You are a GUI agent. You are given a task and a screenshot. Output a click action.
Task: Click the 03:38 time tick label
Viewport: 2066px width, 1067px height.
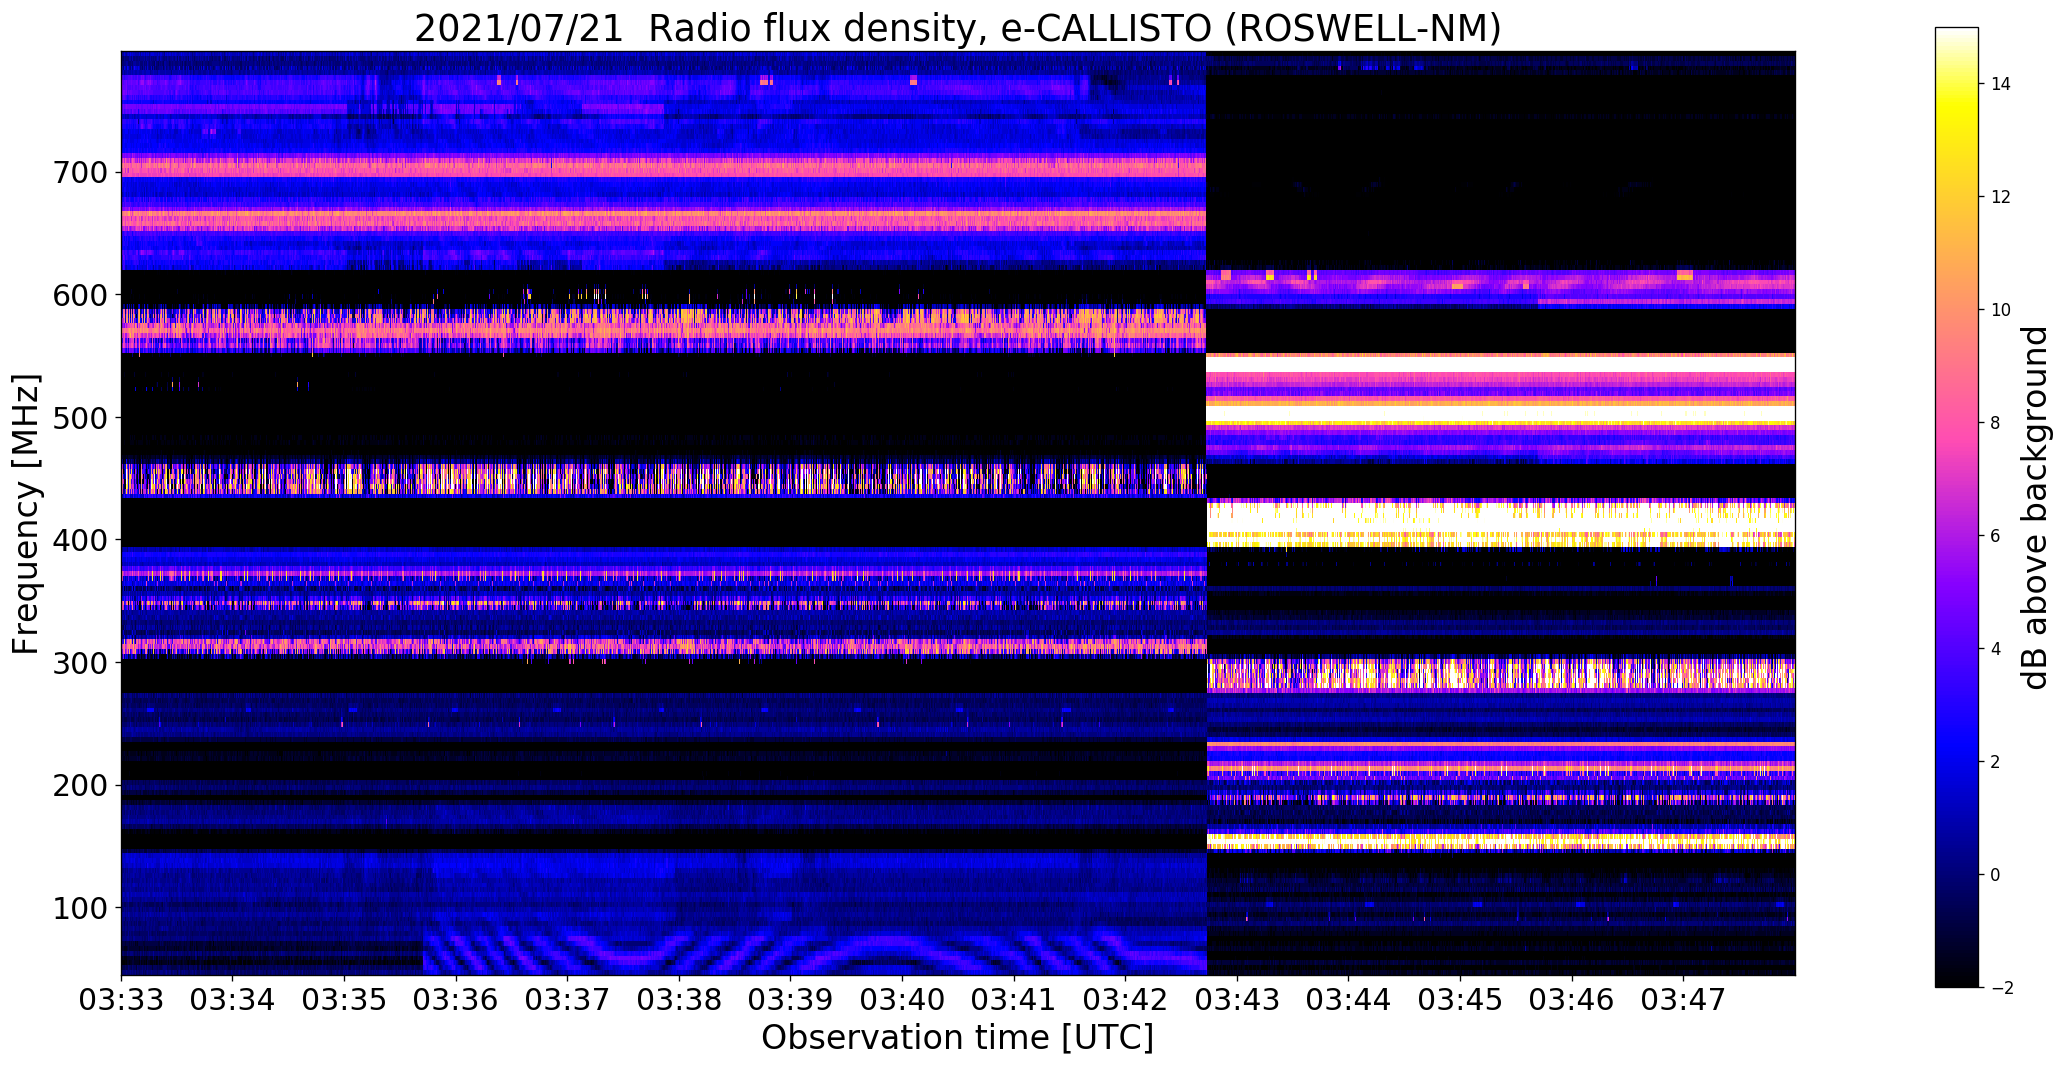[679, 999]
